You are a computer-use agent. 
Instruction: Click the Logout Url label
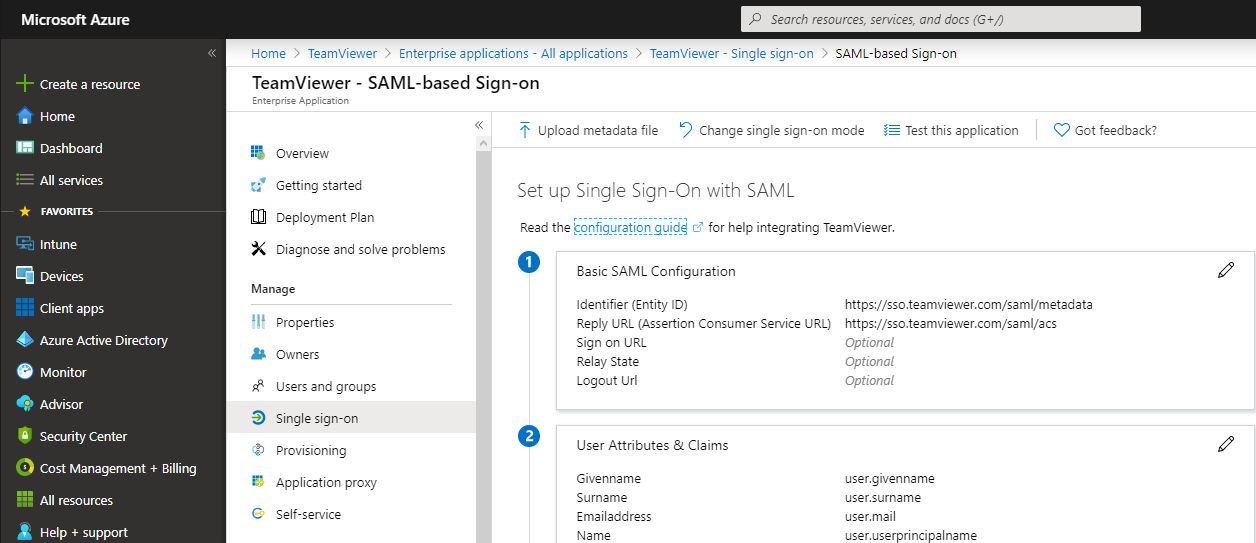pos(607,380)
